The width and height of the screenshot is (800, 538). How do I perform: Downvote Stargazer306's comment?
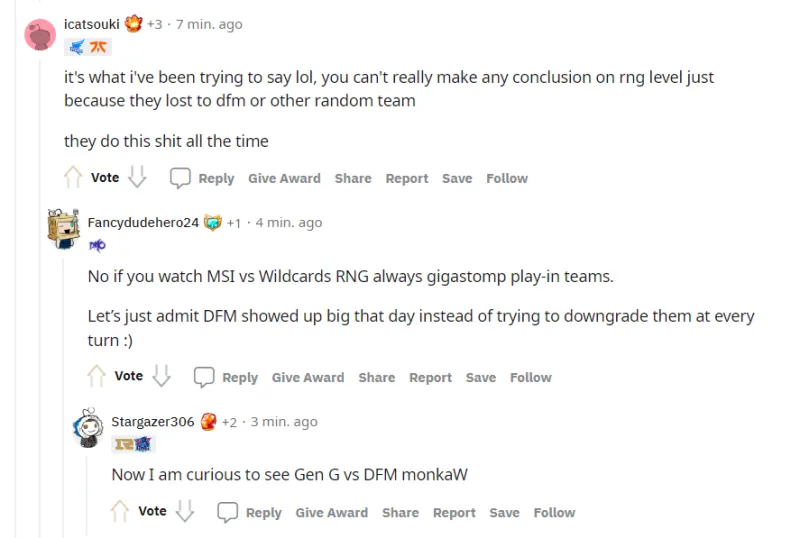pos(184,512)
